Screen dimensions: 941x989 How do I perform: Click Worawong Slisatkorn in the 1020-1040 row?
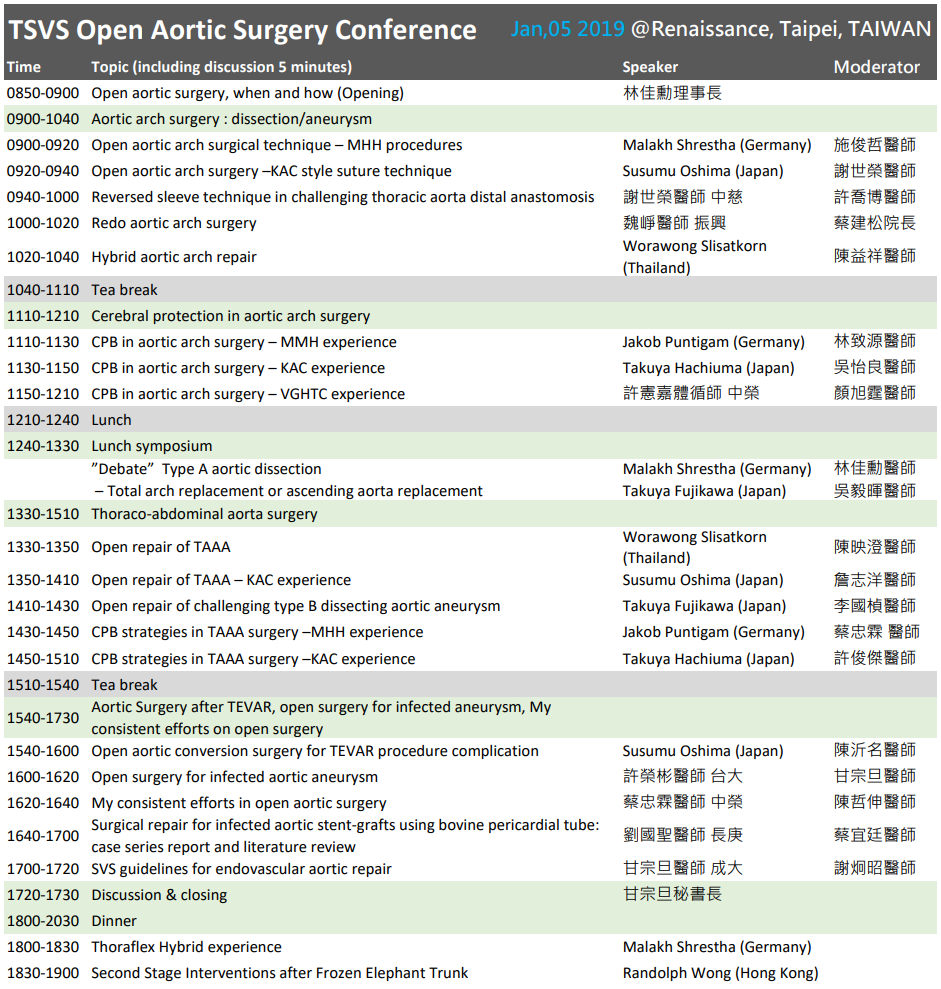[695, 257]
